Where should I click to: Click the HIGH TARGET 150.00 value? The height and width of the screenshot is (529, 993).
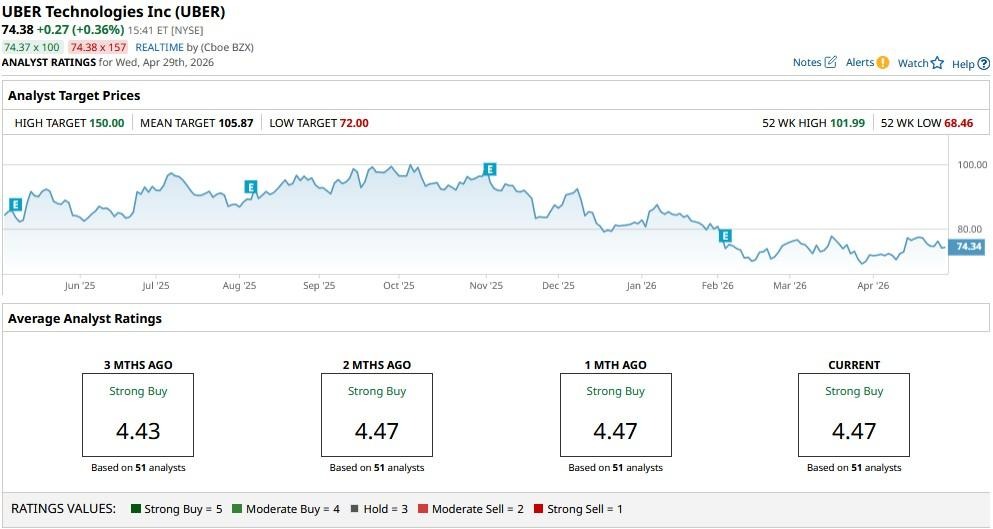coord(106,123)
